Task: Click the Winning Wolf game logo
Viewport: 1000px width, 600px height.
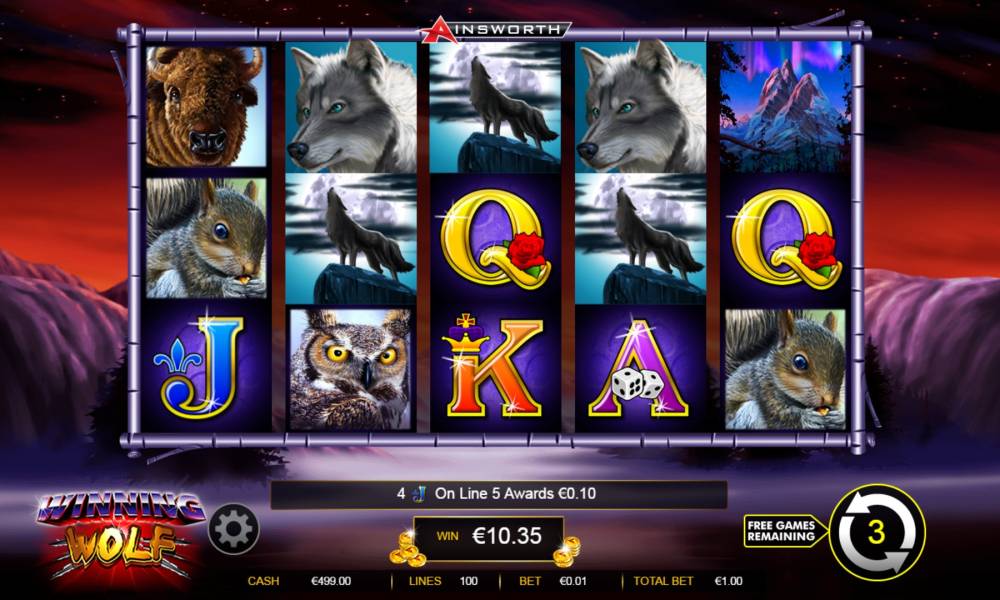Action: (121, 533)
